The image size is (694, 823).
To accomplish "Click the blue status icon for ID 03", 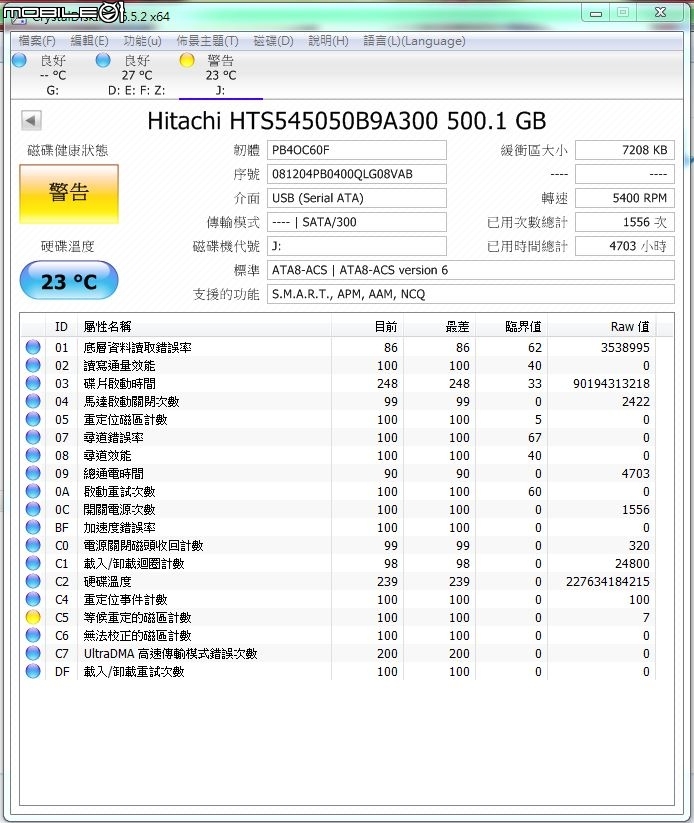I will [33, 383].
